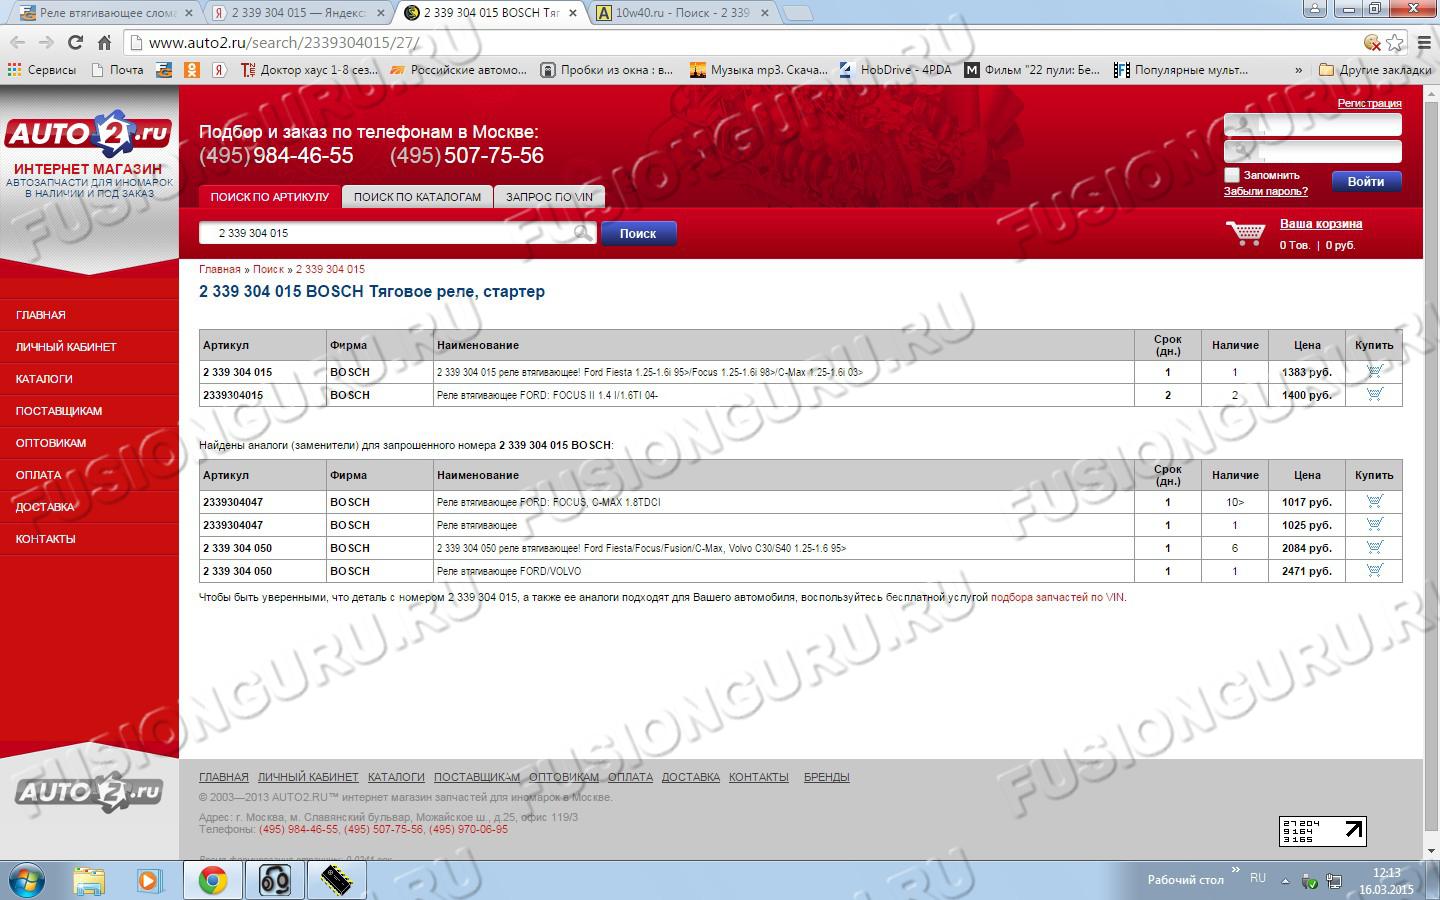Click the login username field
1440x900 pixels.
coord(1313,125)
